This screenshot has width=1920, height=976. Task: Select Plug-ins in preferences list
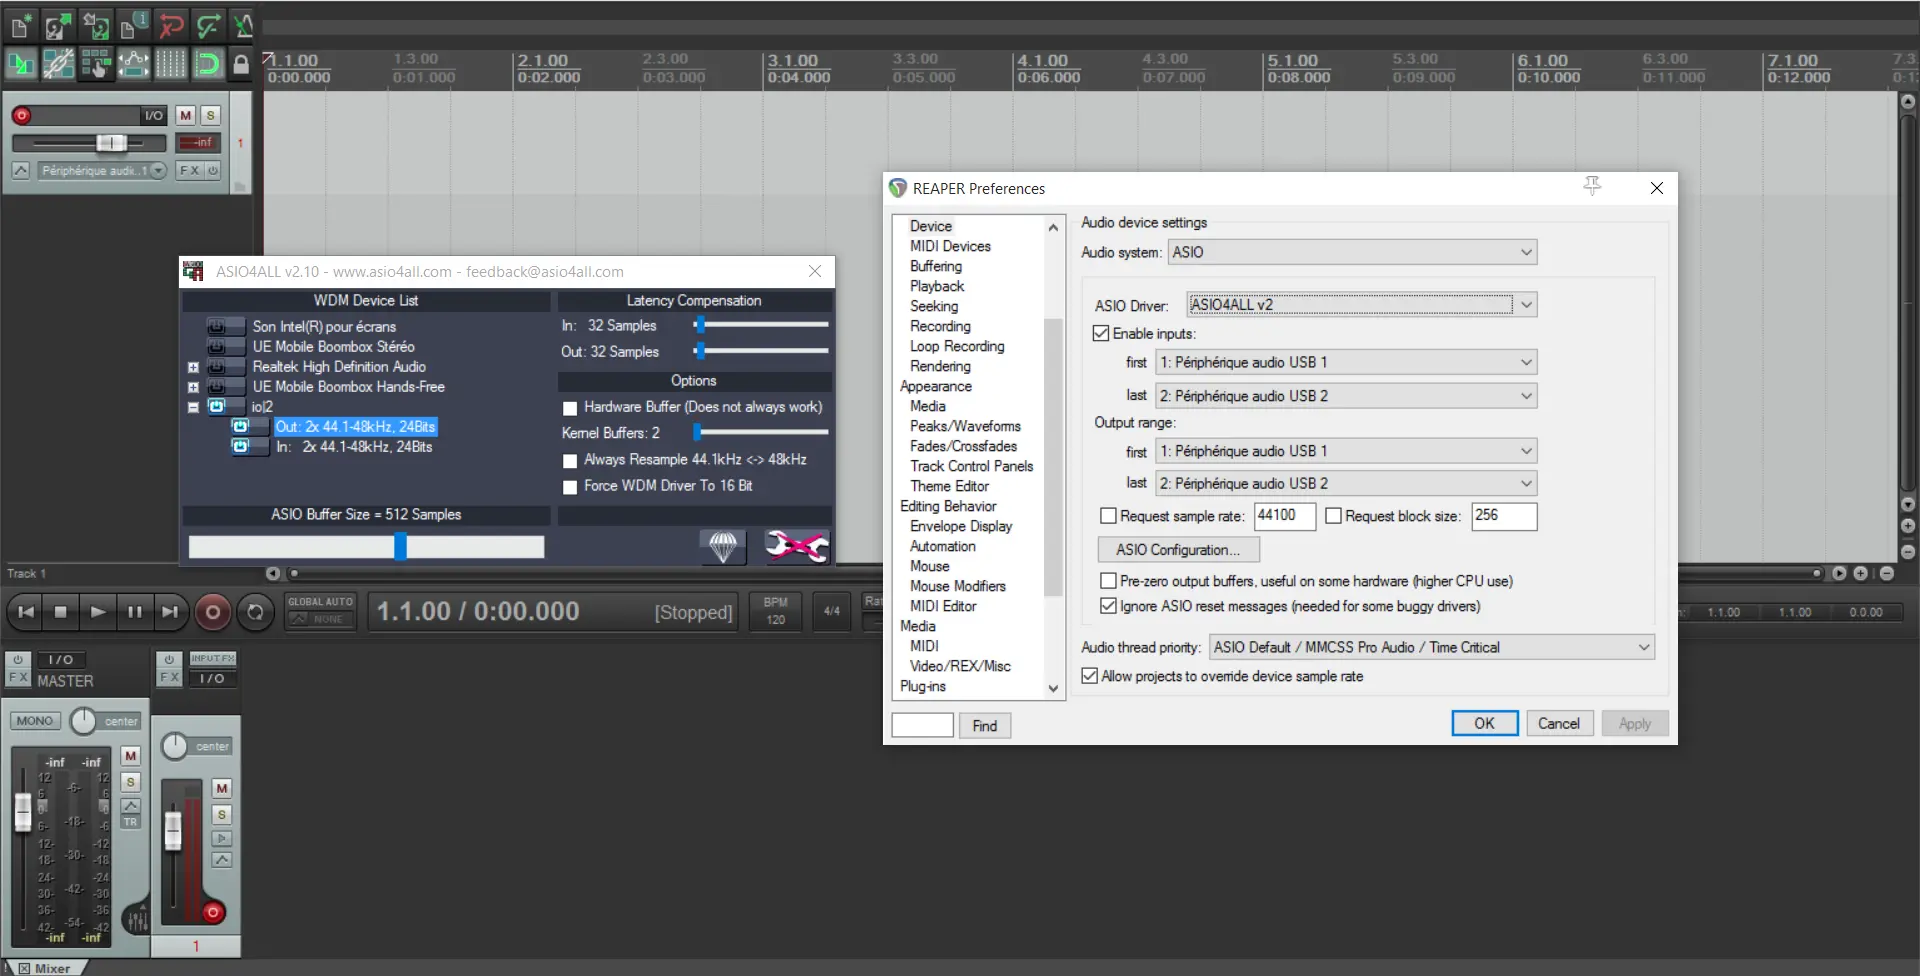(923, 686)
